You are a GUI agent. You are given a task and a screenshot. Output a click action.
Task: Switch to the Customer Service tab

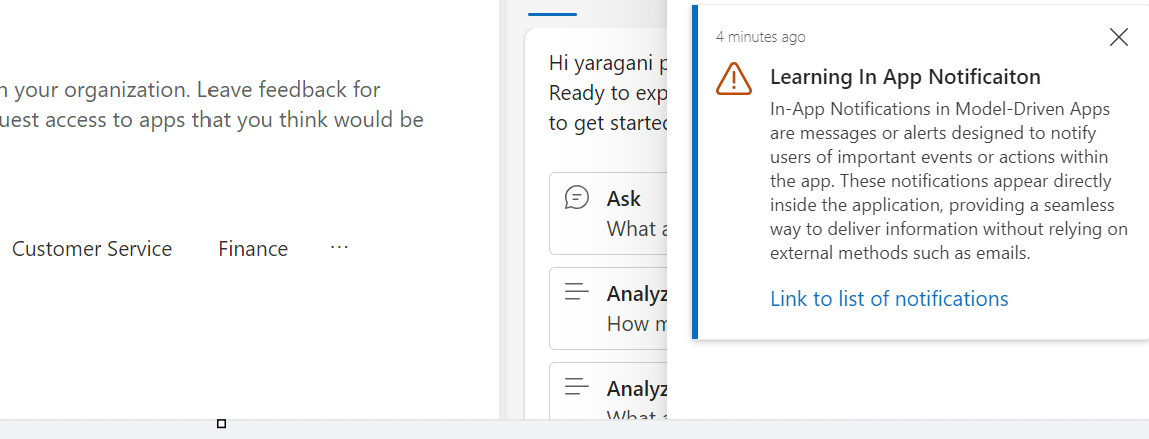92,249
